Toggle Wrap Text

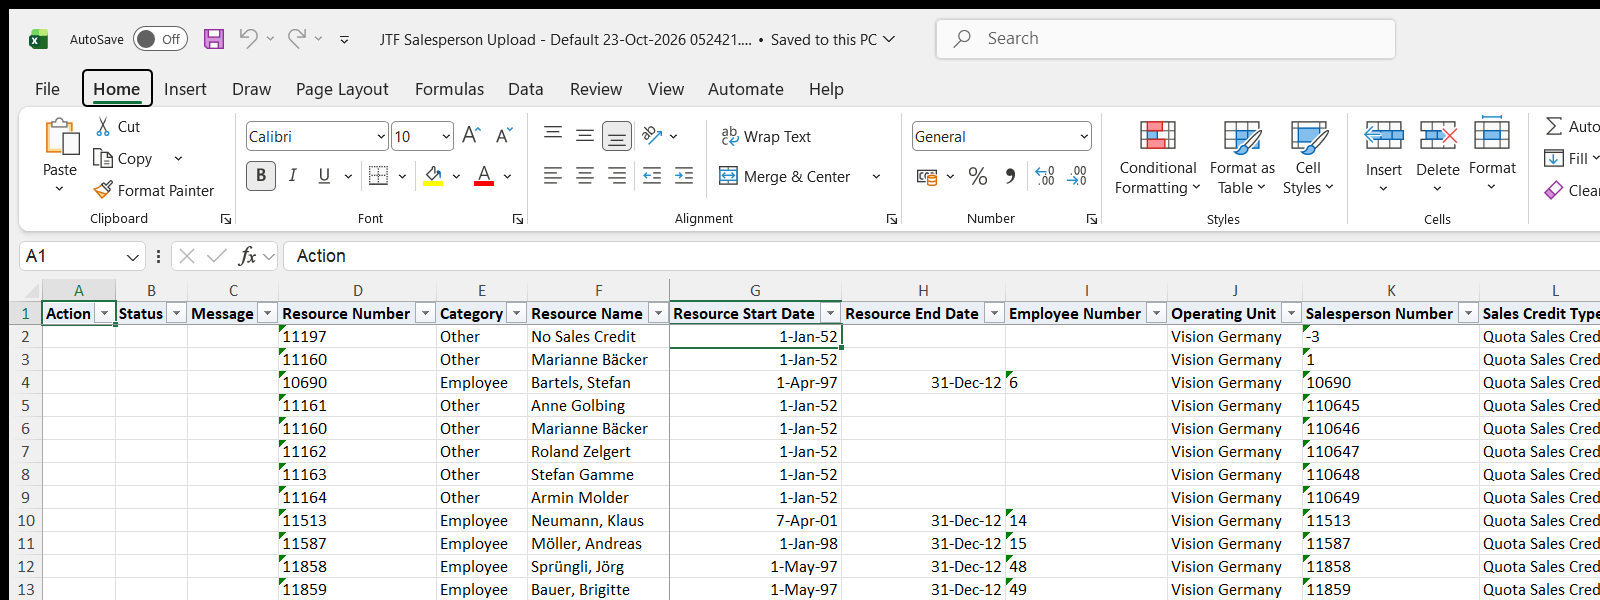[x=766, y=136]
